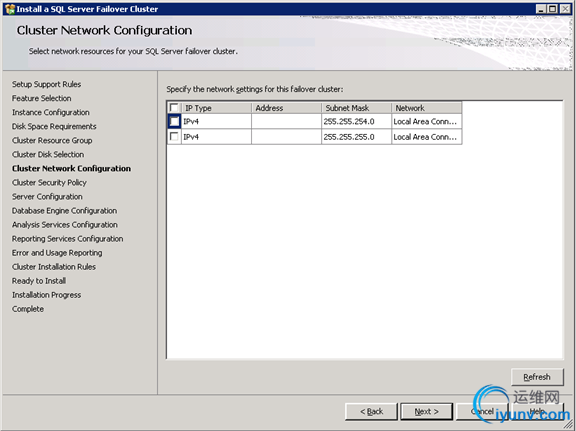
Task: Click the Address cell of the second IPv4 row
Action: pos(286,137)
